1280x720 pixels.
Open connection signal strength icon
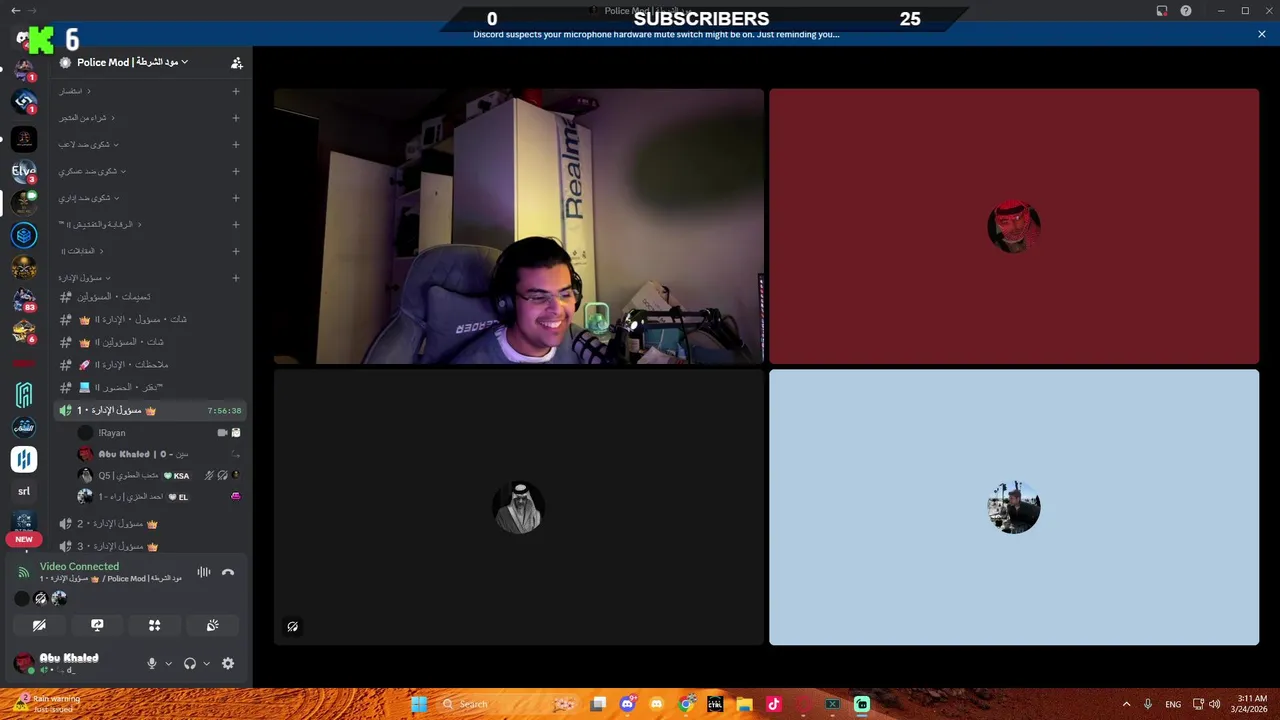coord(24,573)
